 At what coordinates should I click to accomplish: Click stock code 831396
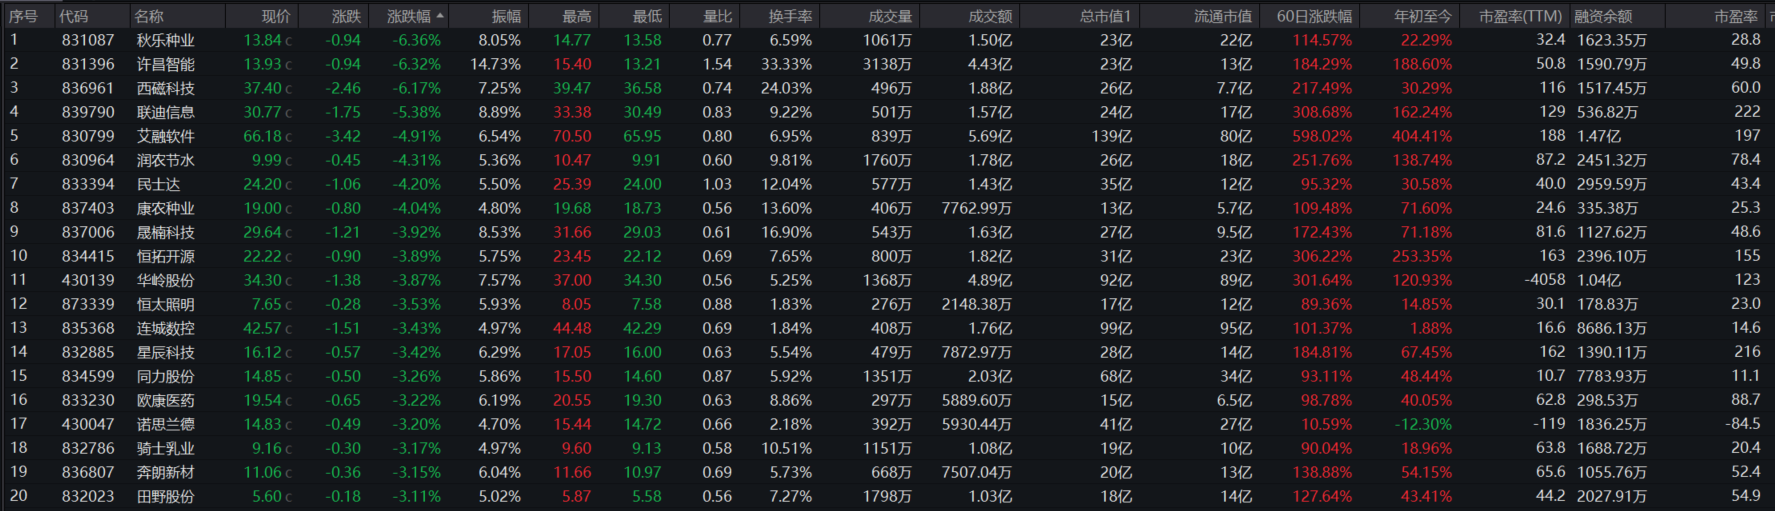88,64
